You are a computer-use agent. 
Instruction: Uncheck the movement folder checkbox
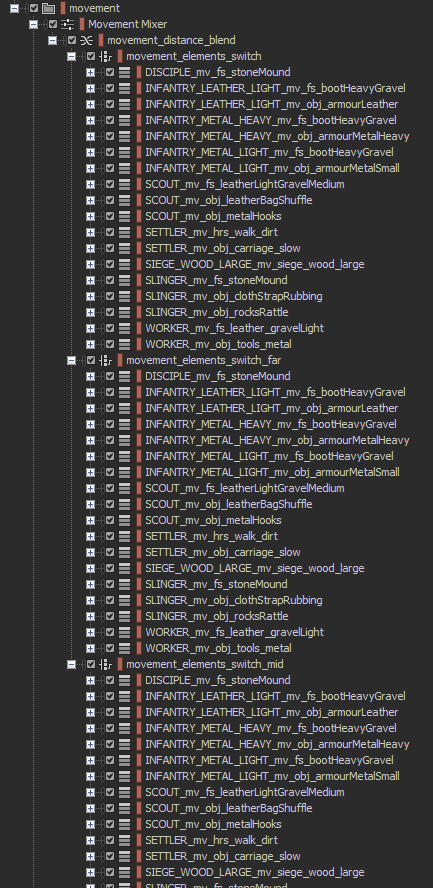point(34,8)
